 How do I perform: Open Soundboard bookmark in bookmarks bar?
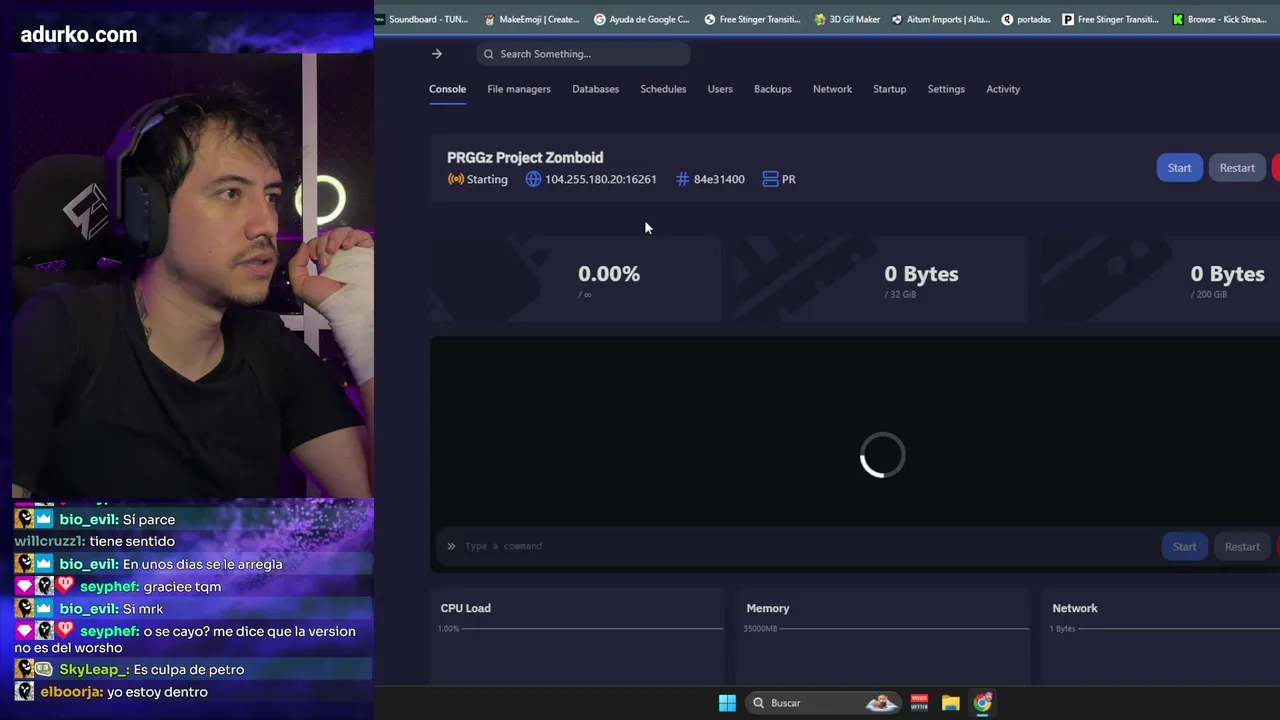point(420,19)
